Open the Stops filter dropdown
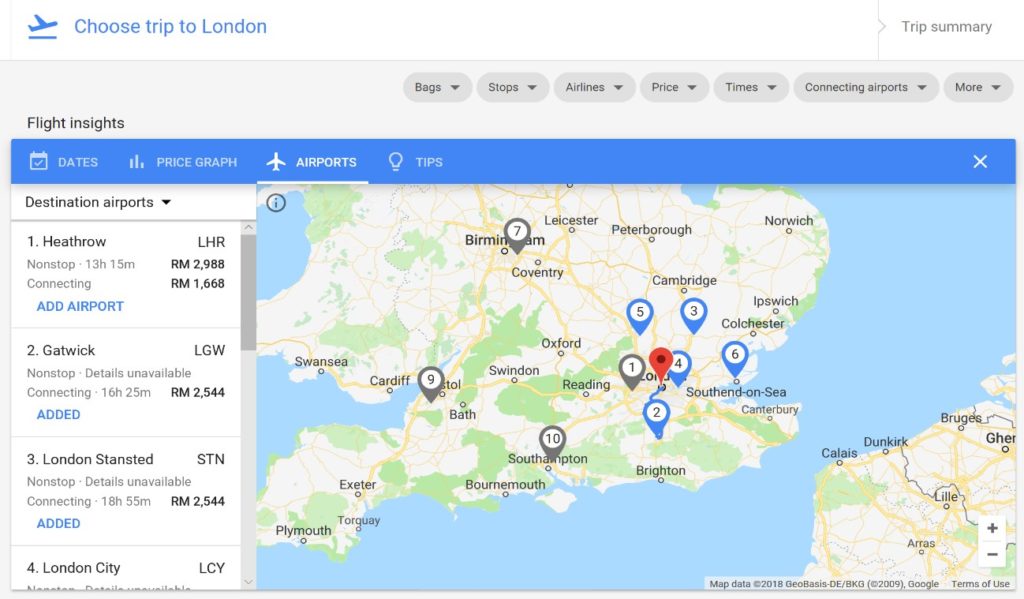Screen dimensions: 1024x599 [513, 87]
